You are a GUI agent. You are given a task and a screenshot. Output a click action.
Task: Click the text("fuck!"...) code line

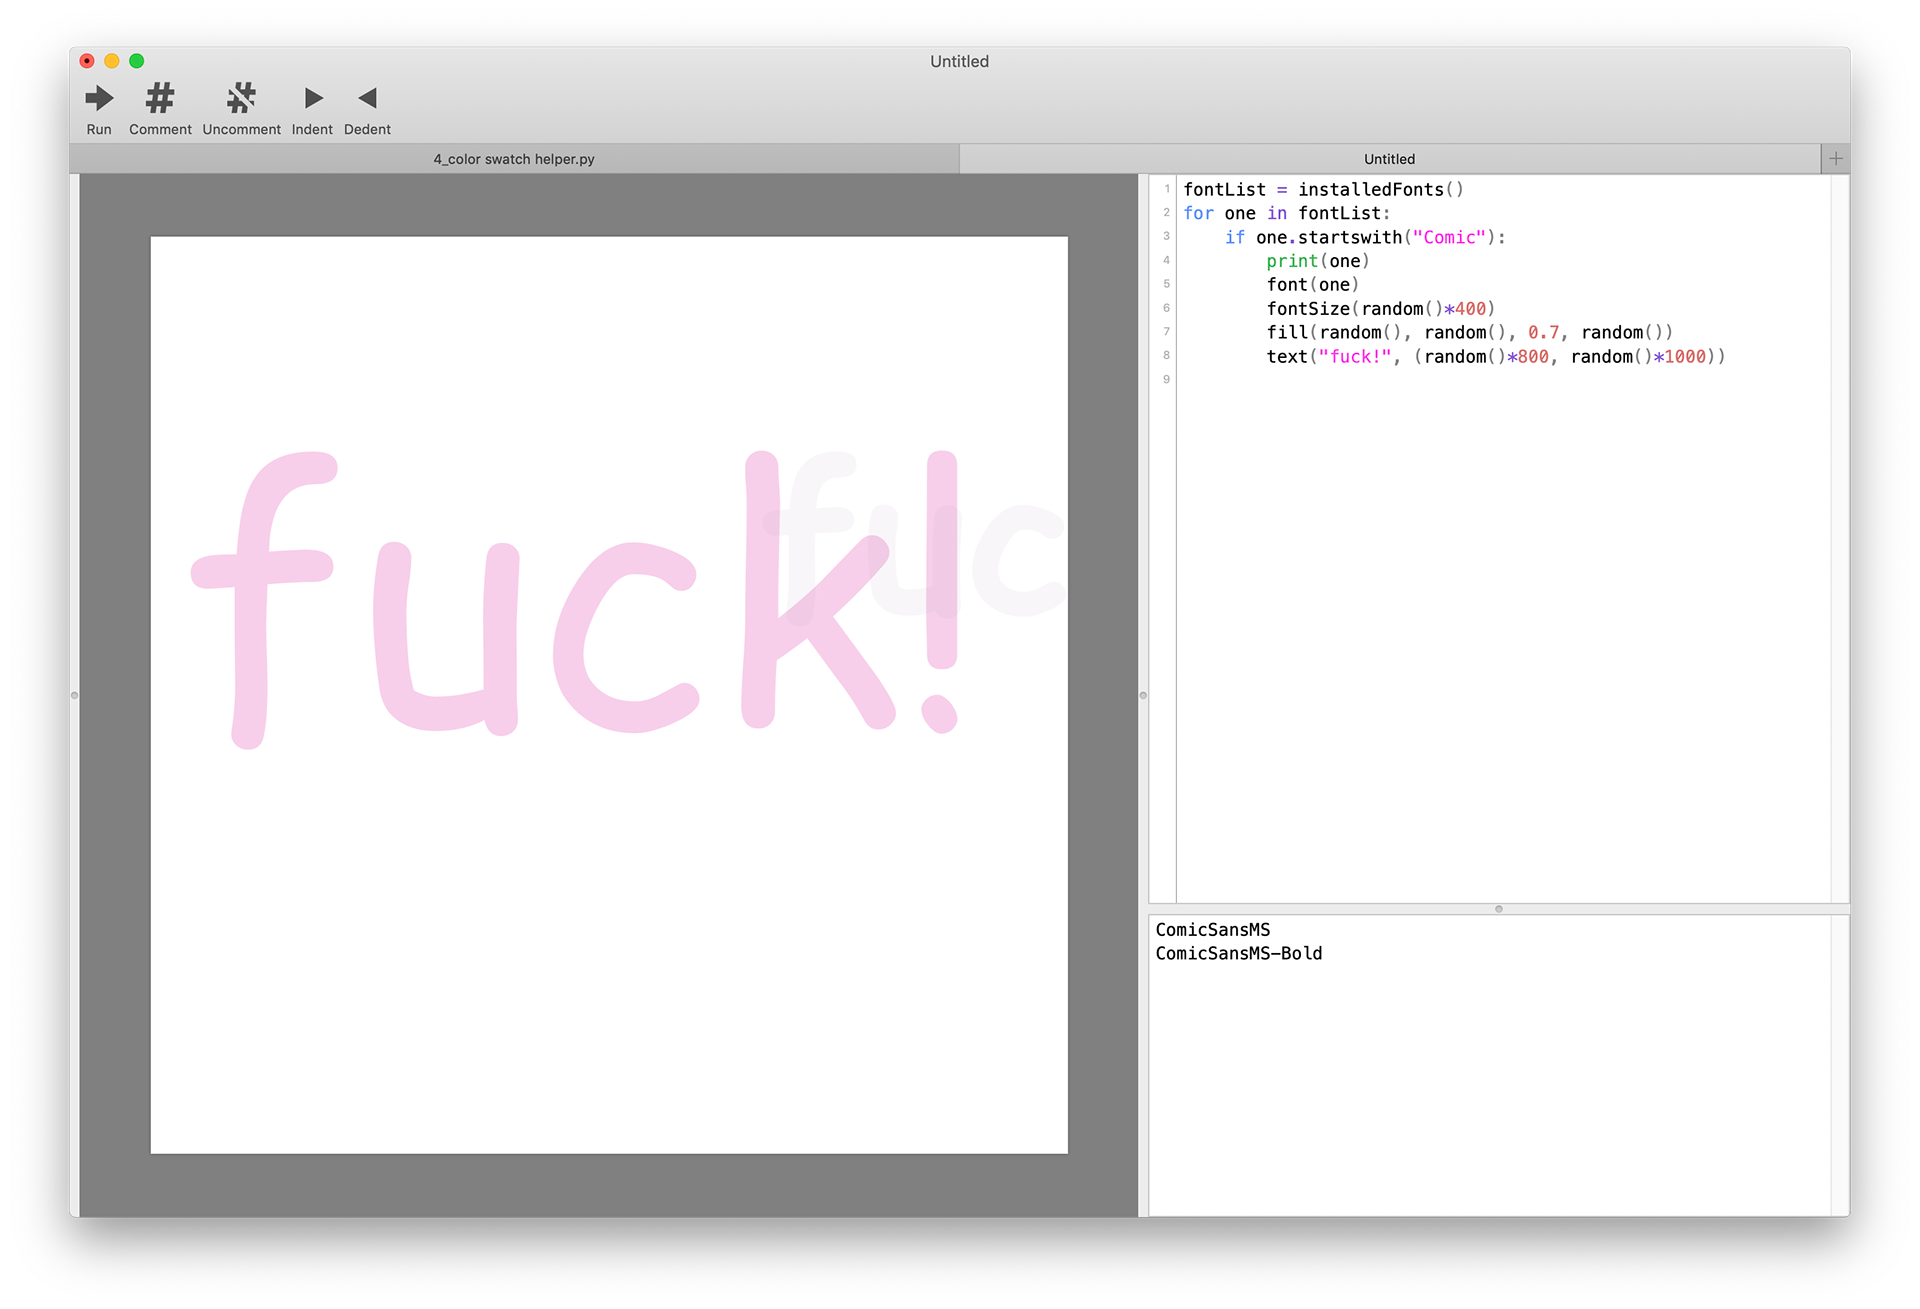coord(1495,357)
